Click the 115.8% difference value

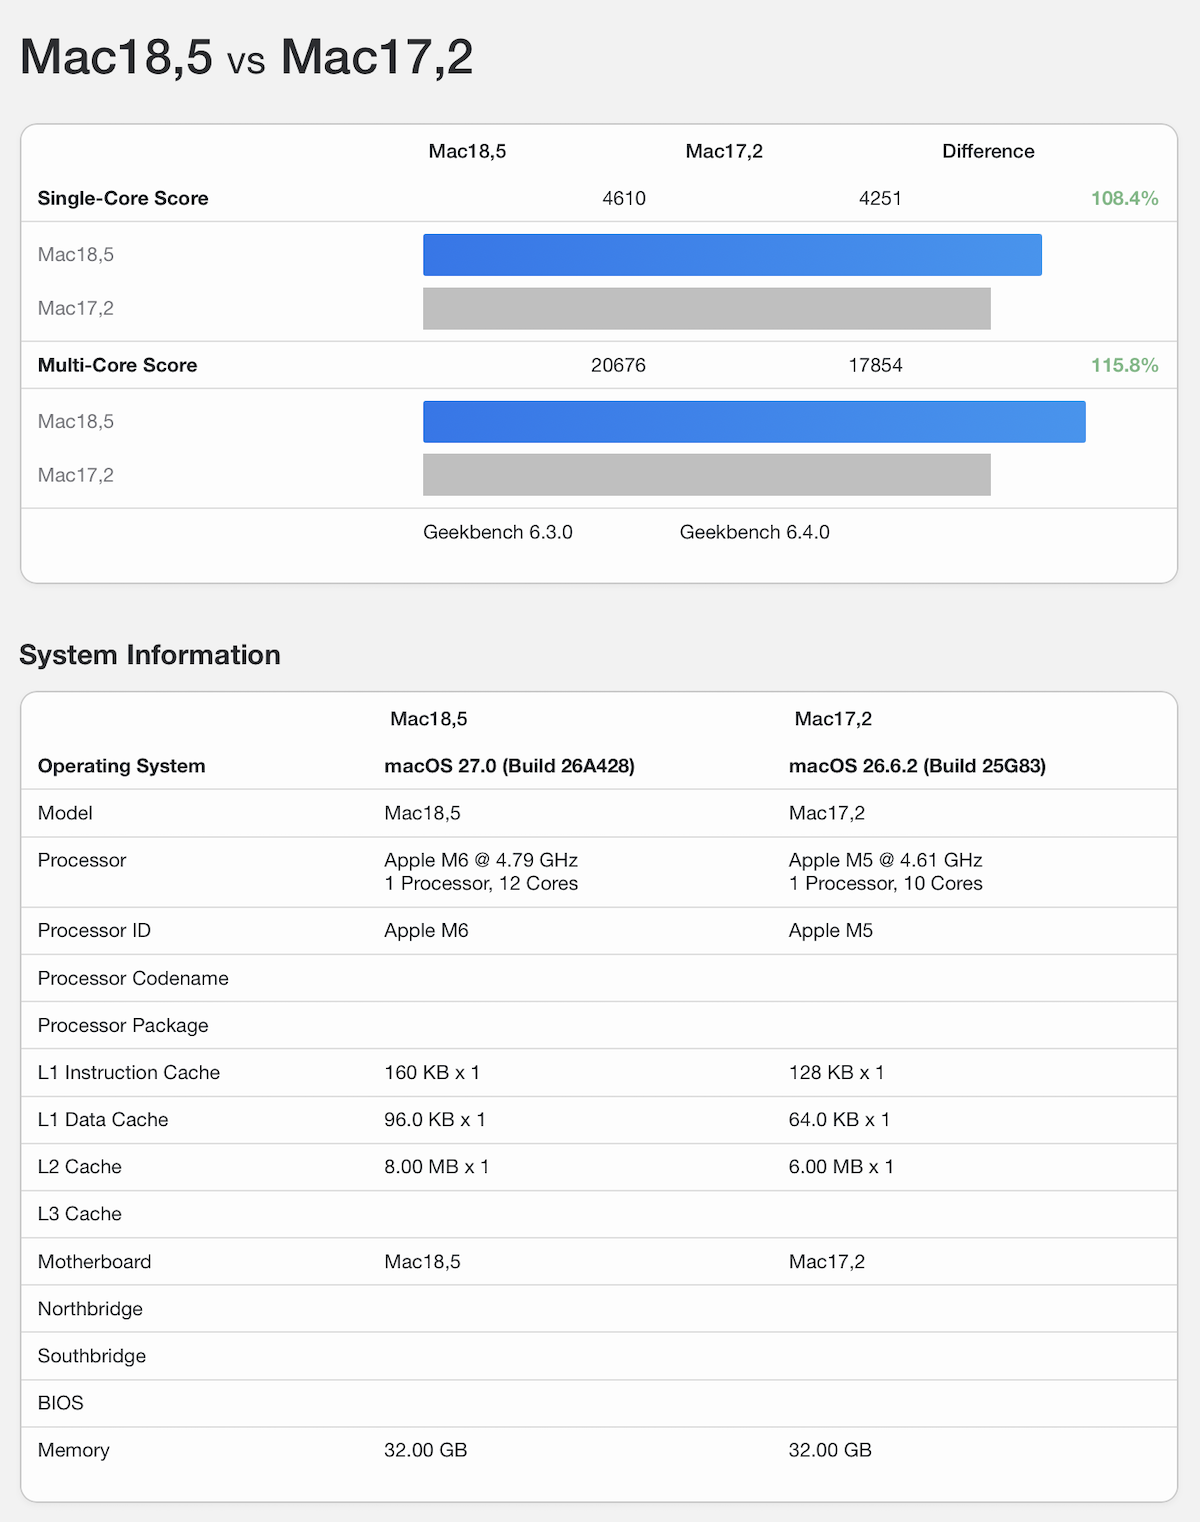(x=1124, y=365)
